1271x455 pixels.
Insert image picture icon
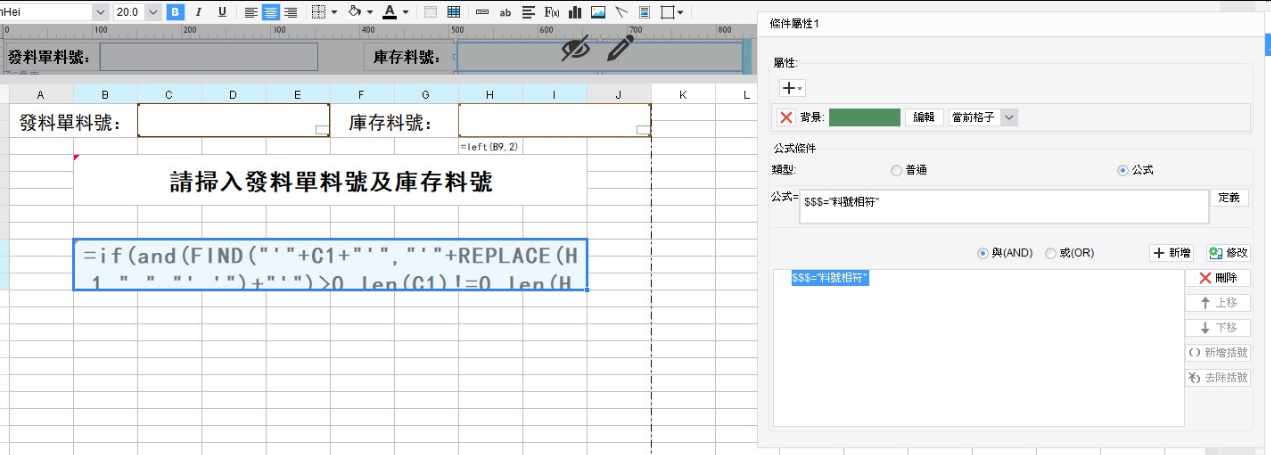click(x=598, y=12)
